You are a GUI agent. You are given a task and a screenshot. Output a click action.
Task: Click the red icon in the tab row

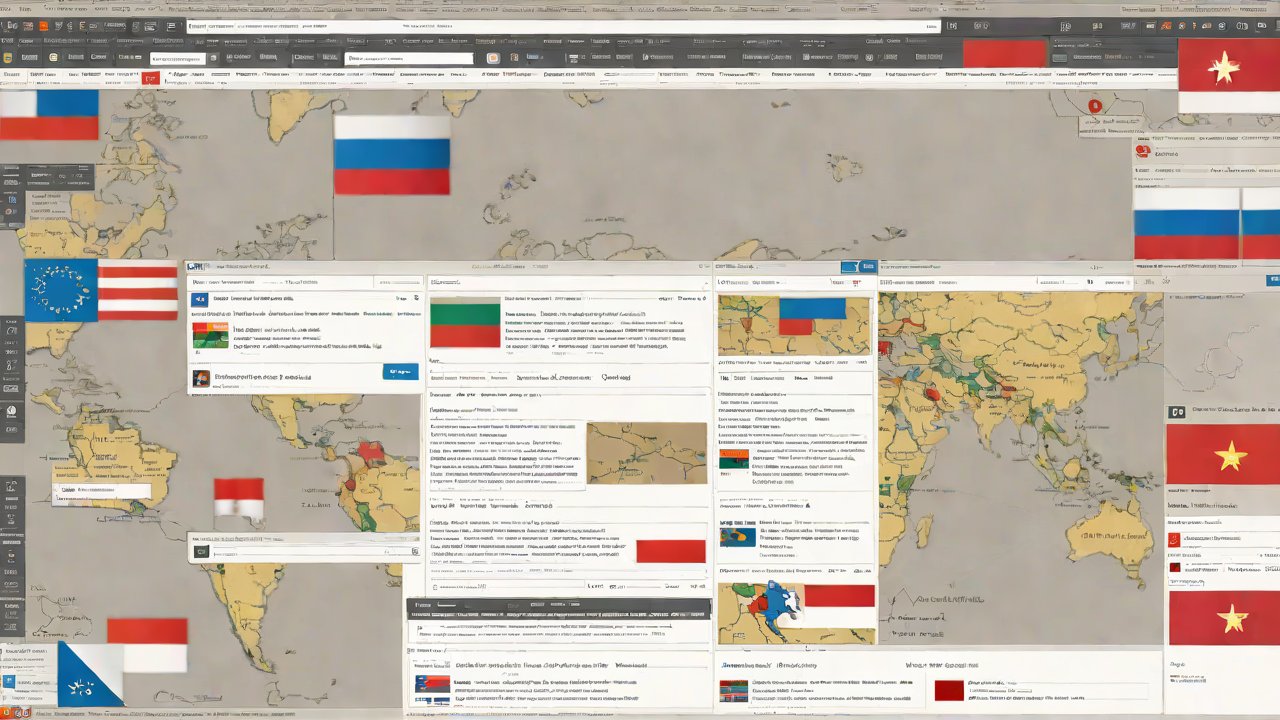pos(151,77)
